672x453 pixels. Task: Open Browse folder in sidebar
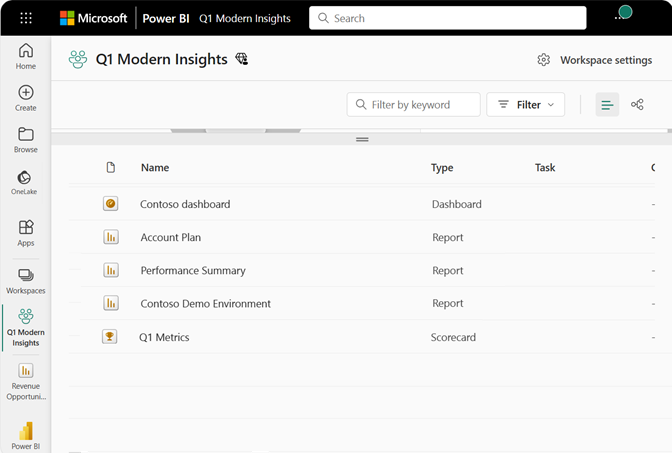26,140
